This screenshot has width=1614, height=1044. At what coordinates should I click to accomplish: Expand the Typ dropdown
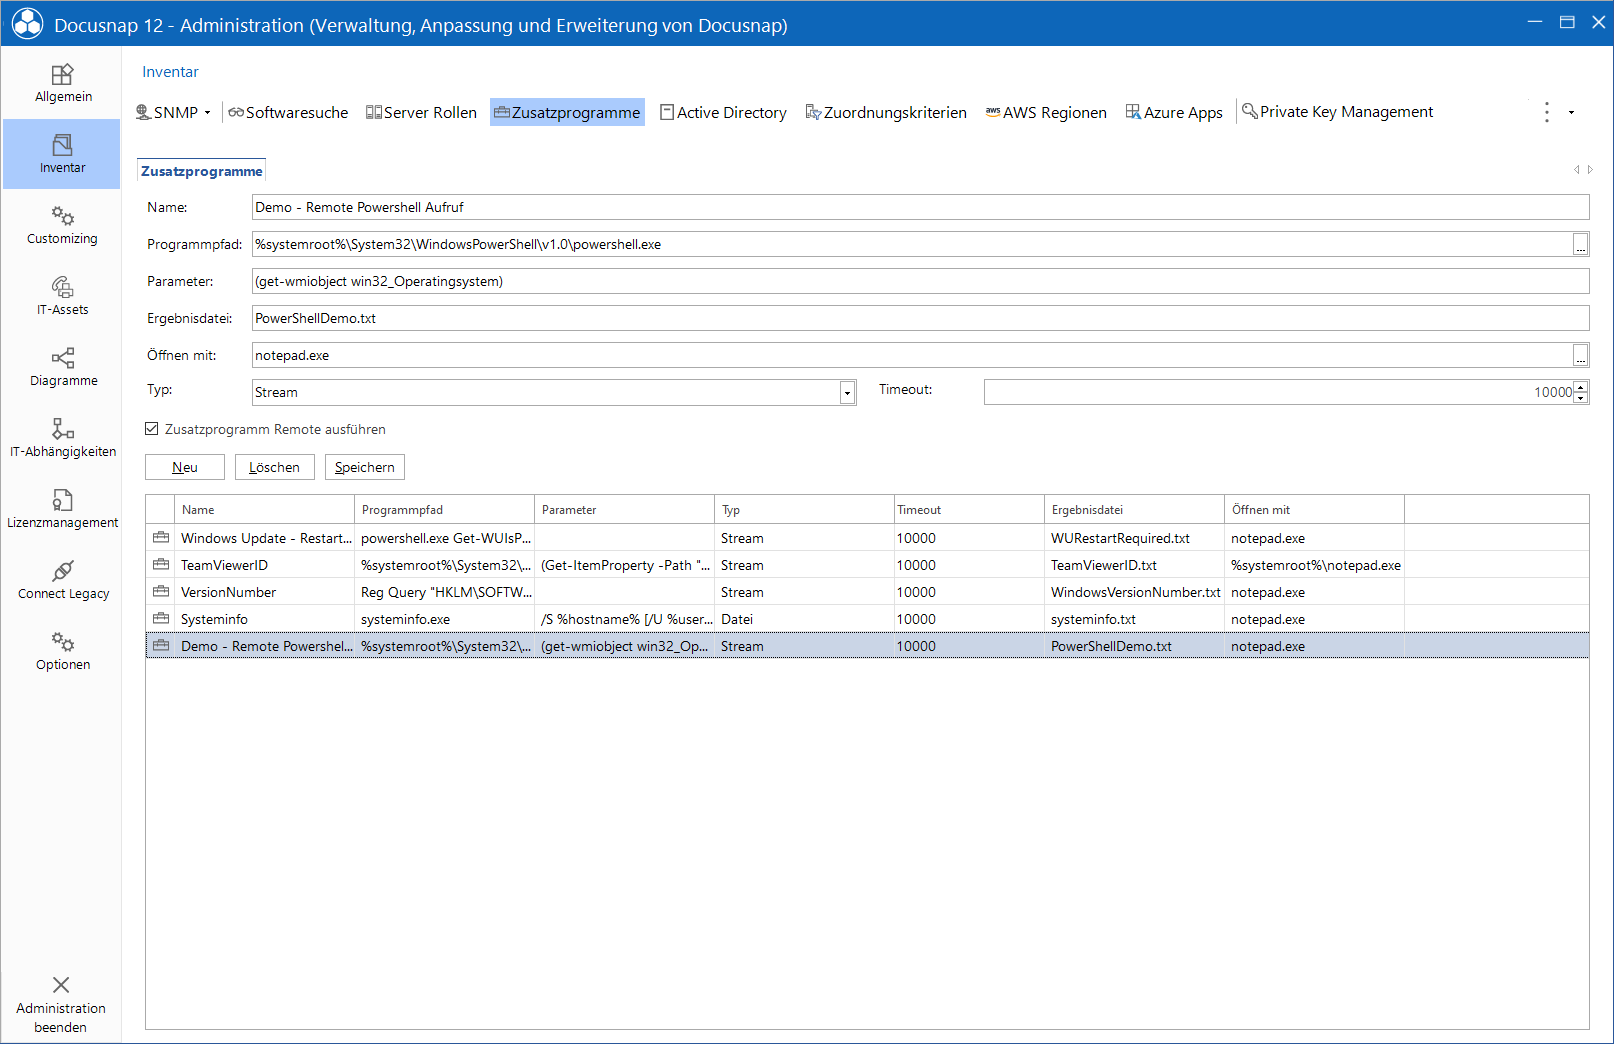tap(847, 392)
